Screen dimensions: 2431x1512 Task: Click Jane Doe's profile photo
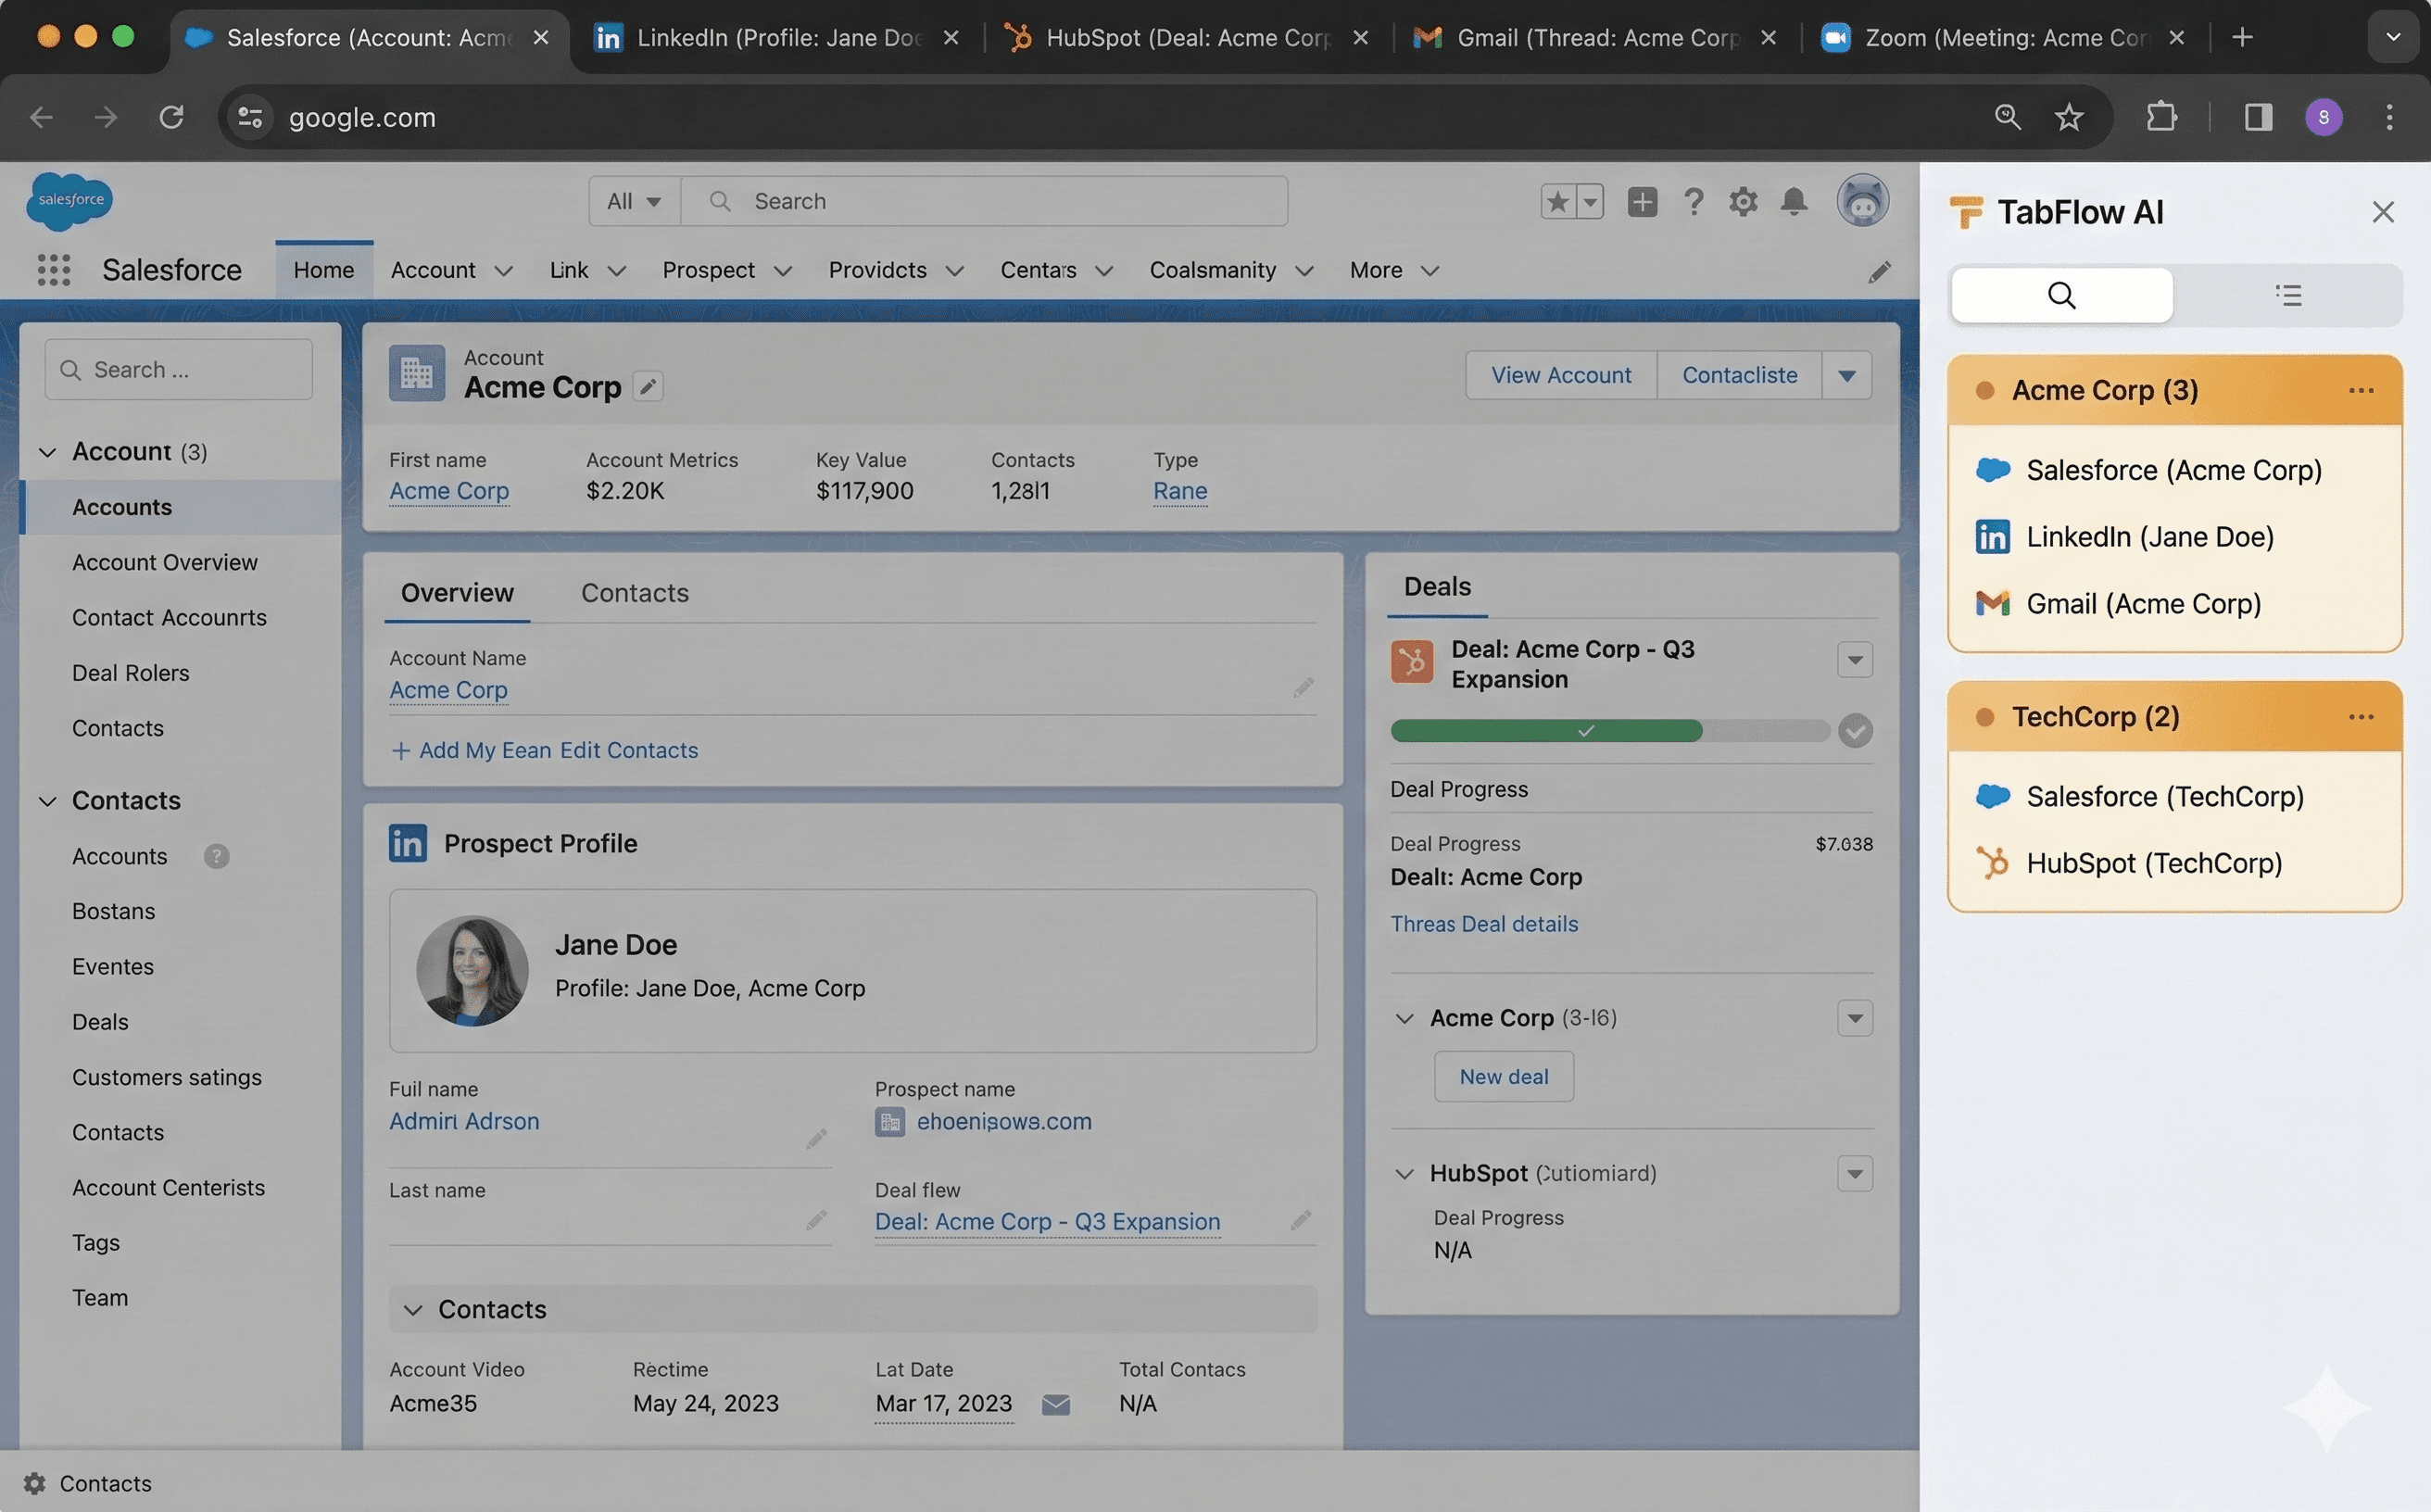[x=472, y=971]
